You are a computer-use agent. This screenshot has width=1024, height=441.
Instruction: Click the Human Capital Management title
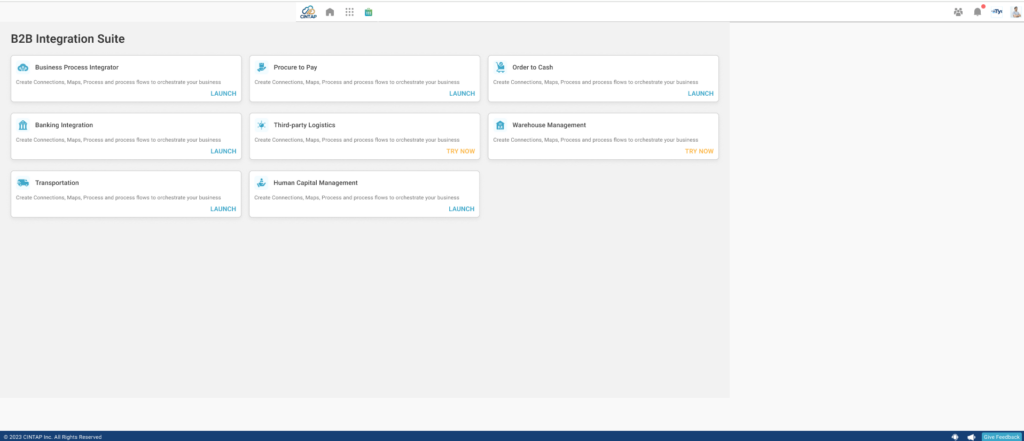point(315,183)
